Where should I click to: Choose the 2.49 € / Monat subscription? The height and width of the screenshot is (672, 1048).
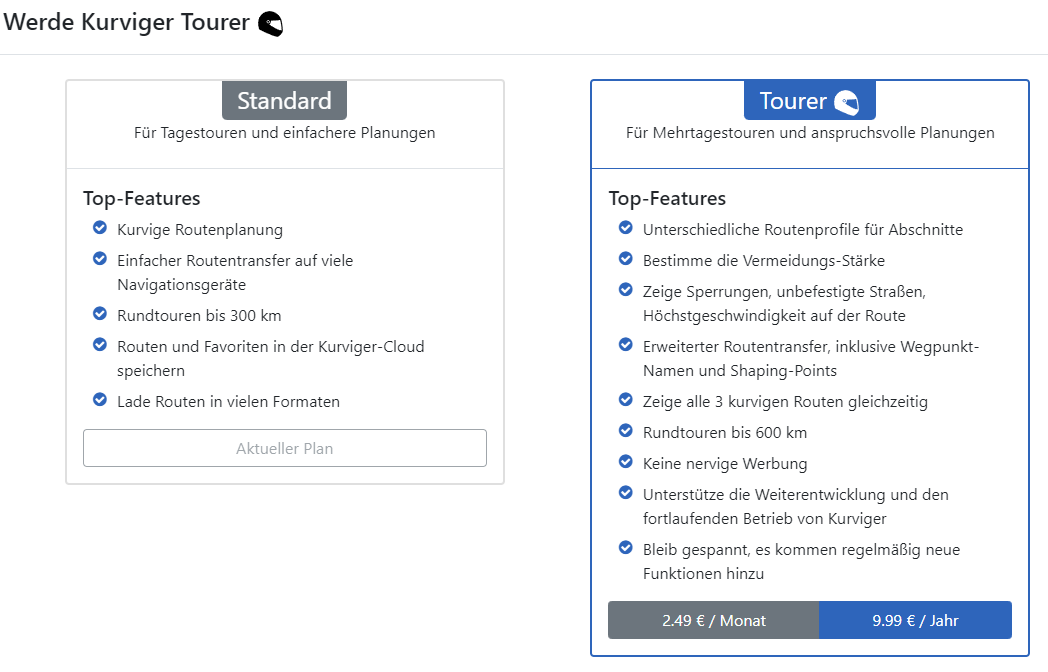[x=713, y=620]
